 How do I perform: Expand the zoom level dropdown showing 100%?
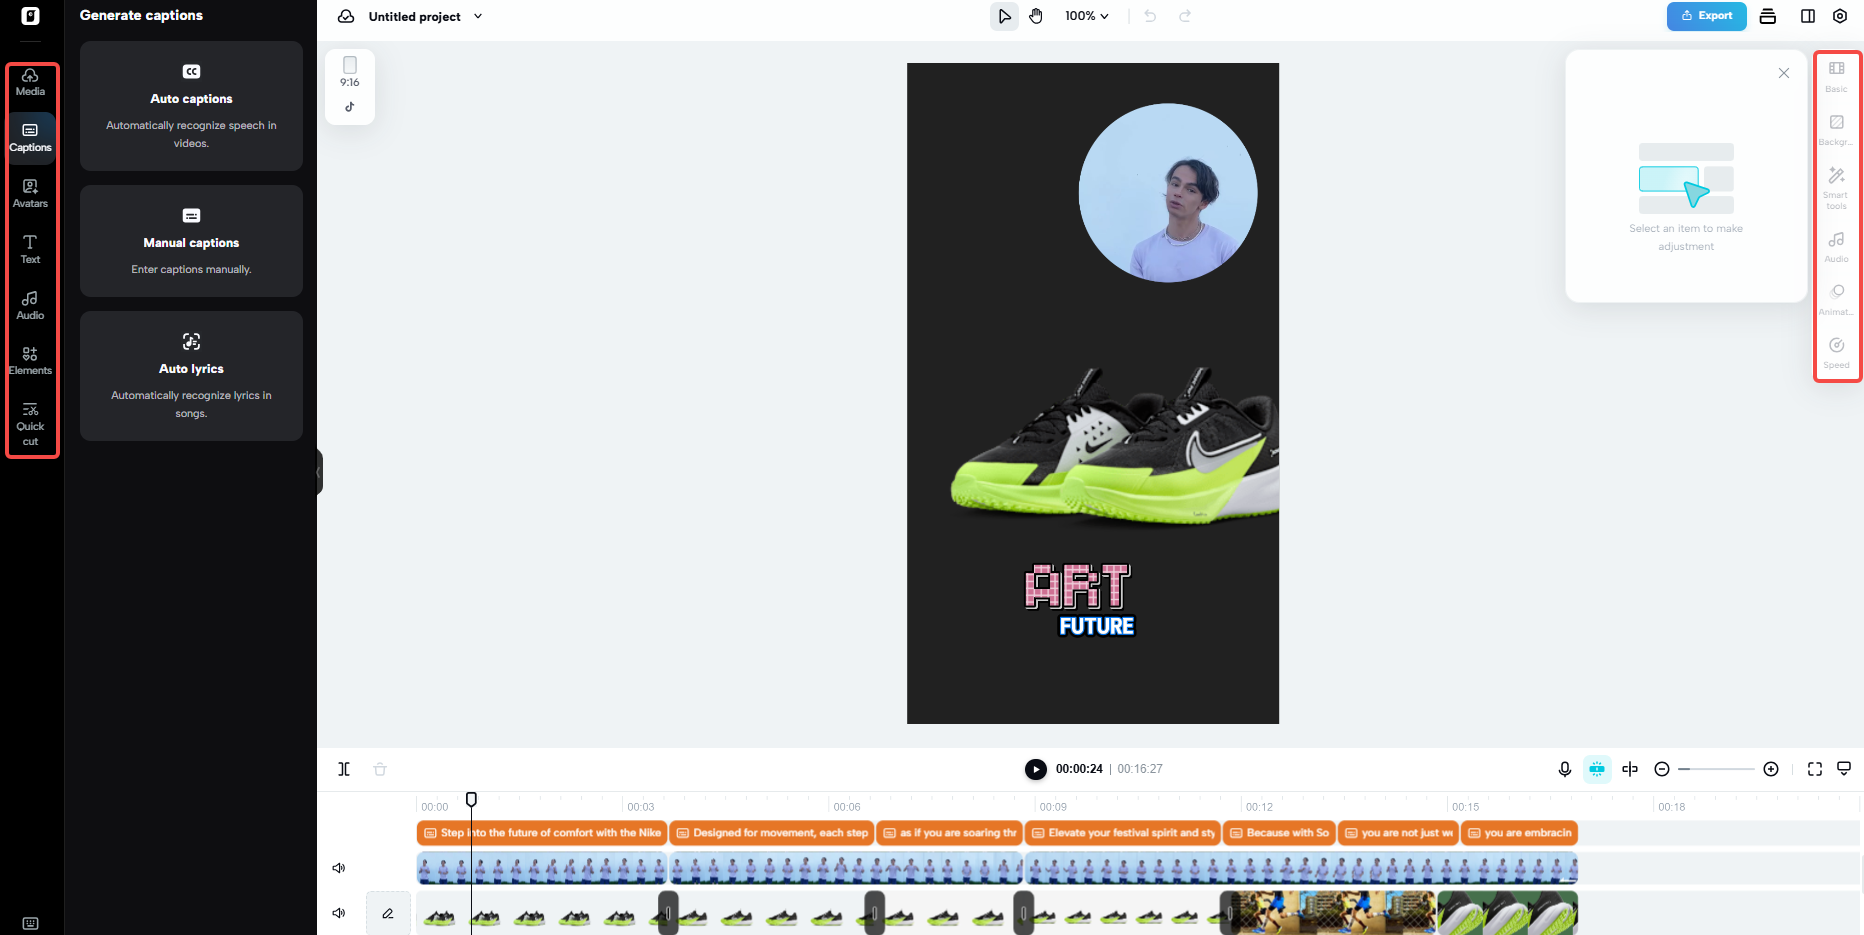point(1086,16)
